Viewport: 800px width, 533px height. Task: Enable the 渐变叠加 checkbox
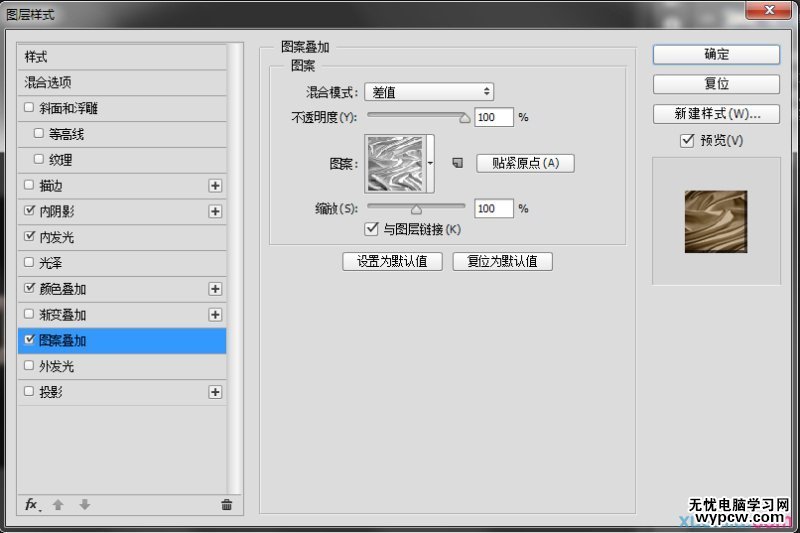coord(29,314)
